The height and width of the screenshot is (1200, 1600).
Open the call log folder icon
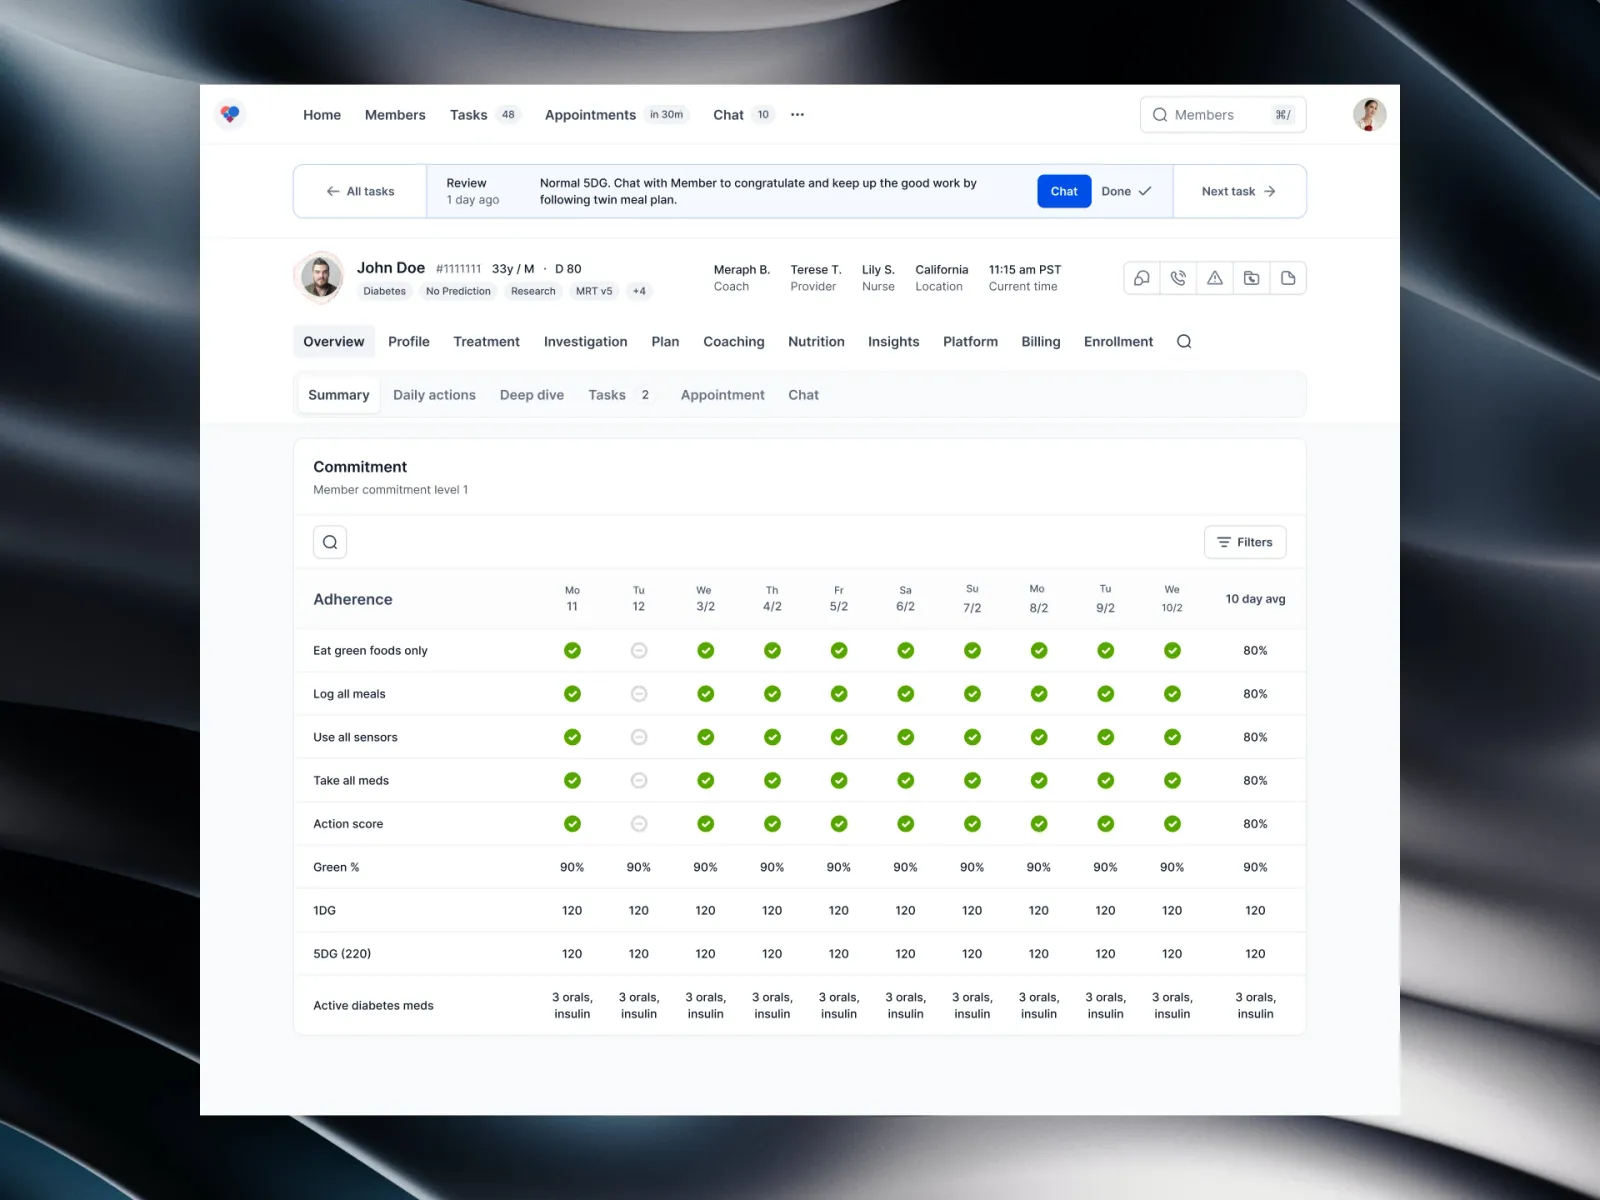point(1251,278)
